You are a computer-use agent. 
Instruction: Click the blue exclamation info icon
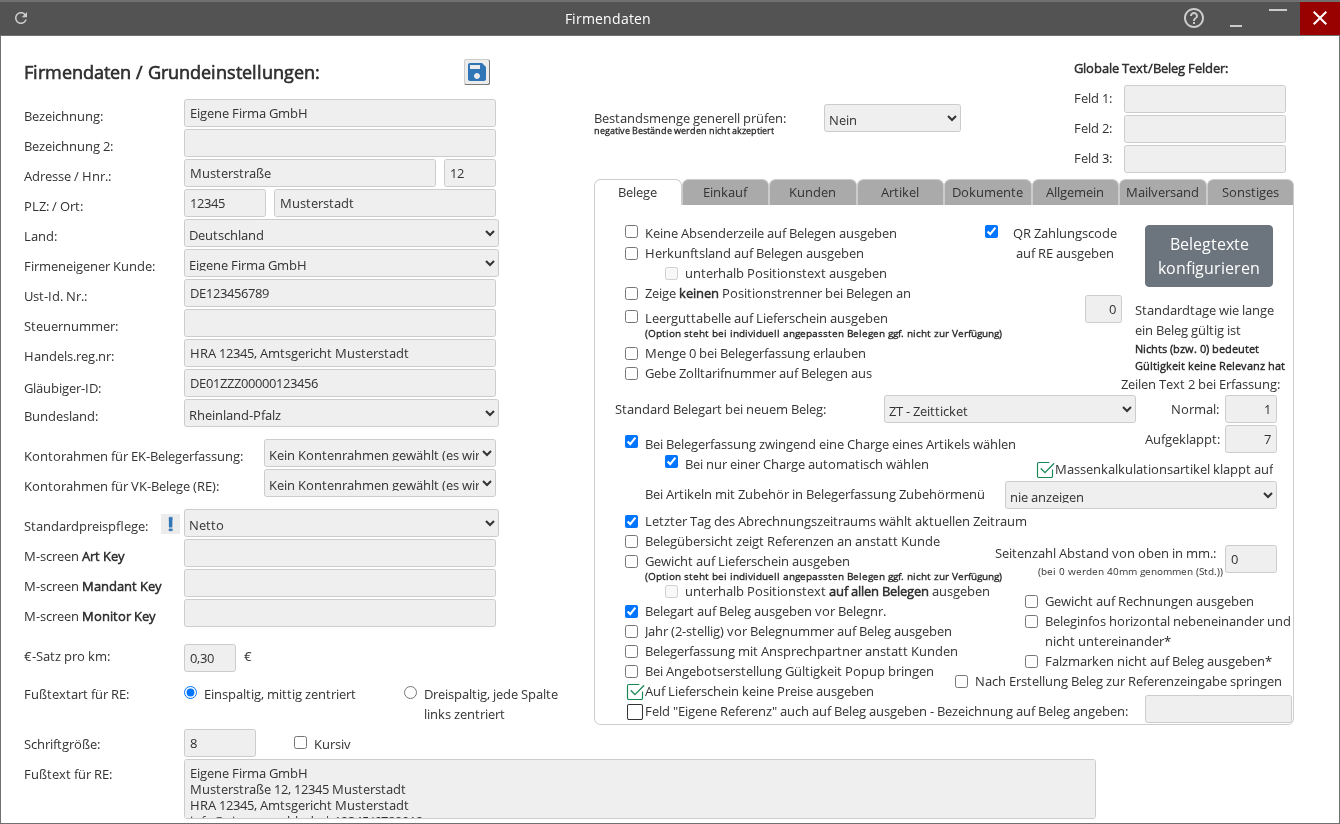point(170,524)
